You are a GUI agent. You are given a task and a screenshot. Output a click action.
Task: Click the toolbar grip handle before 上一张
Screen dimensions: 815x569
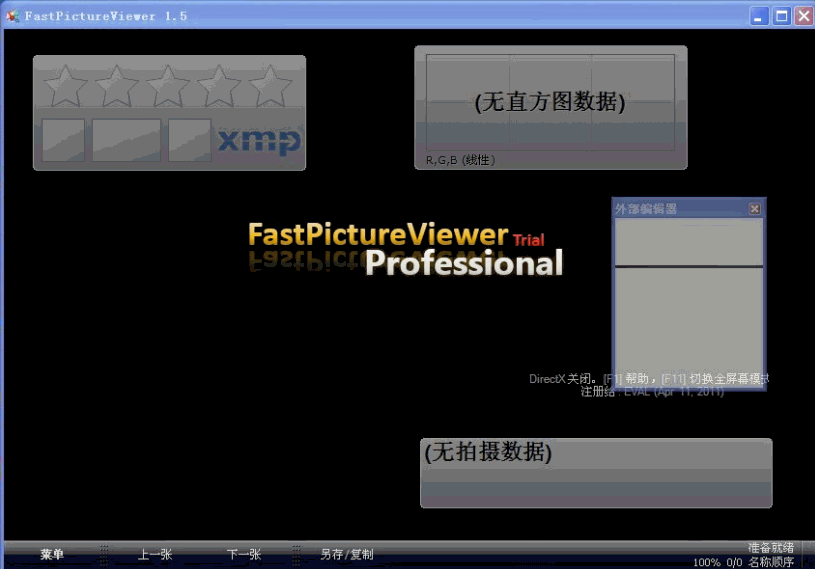pos(104,554)
